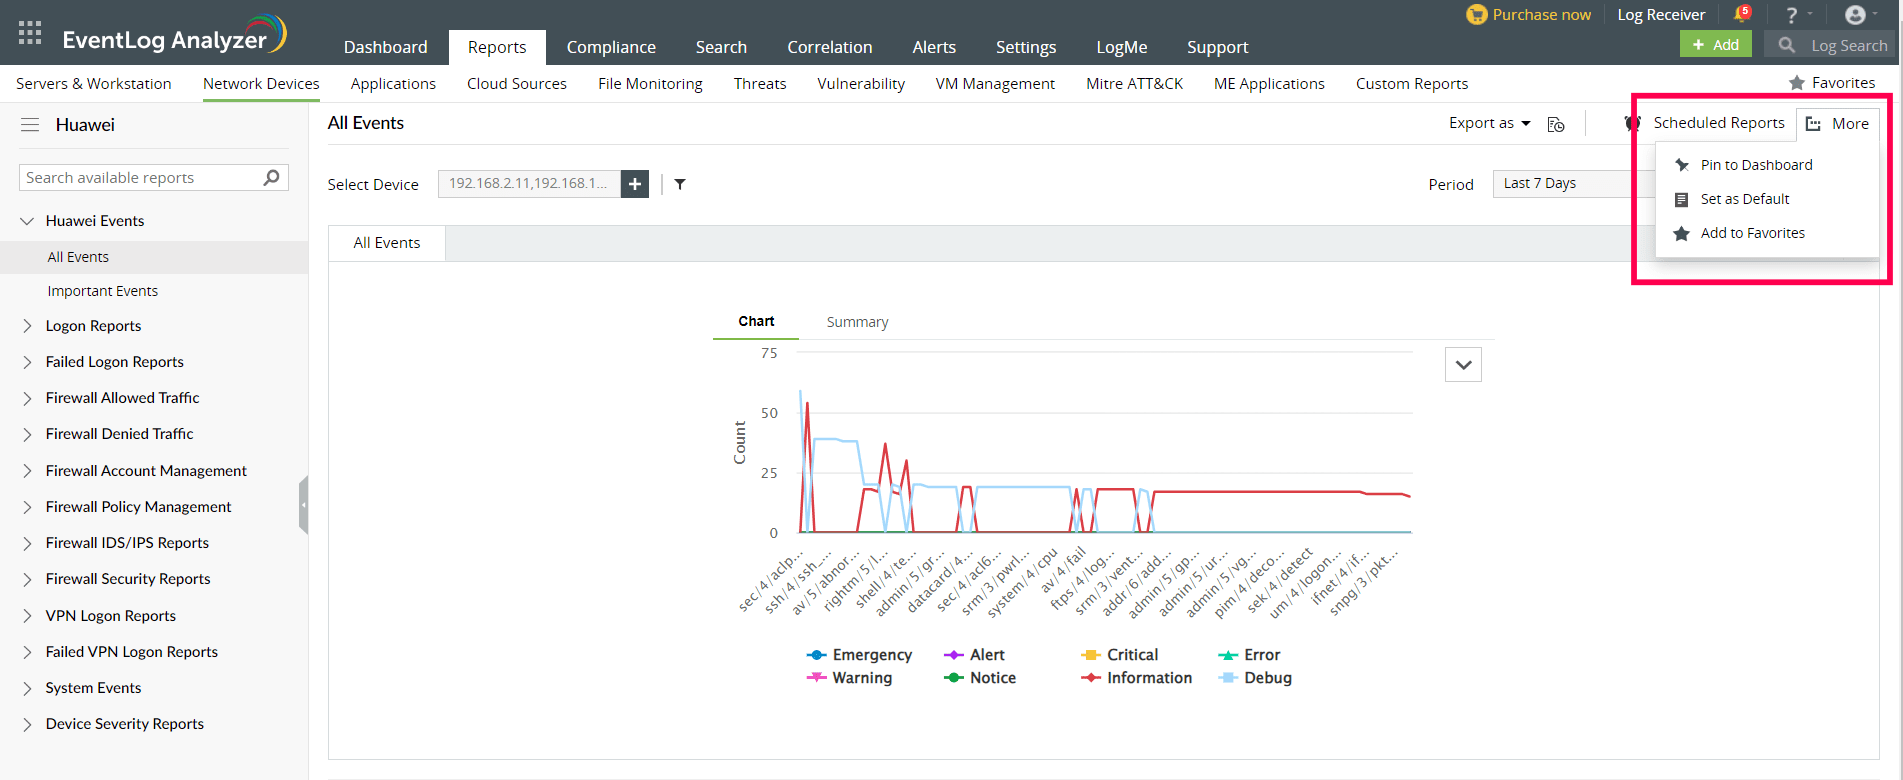Open the Custom Reports sub-tab
1903x780 pixels.
click(x=1412, y=84)
